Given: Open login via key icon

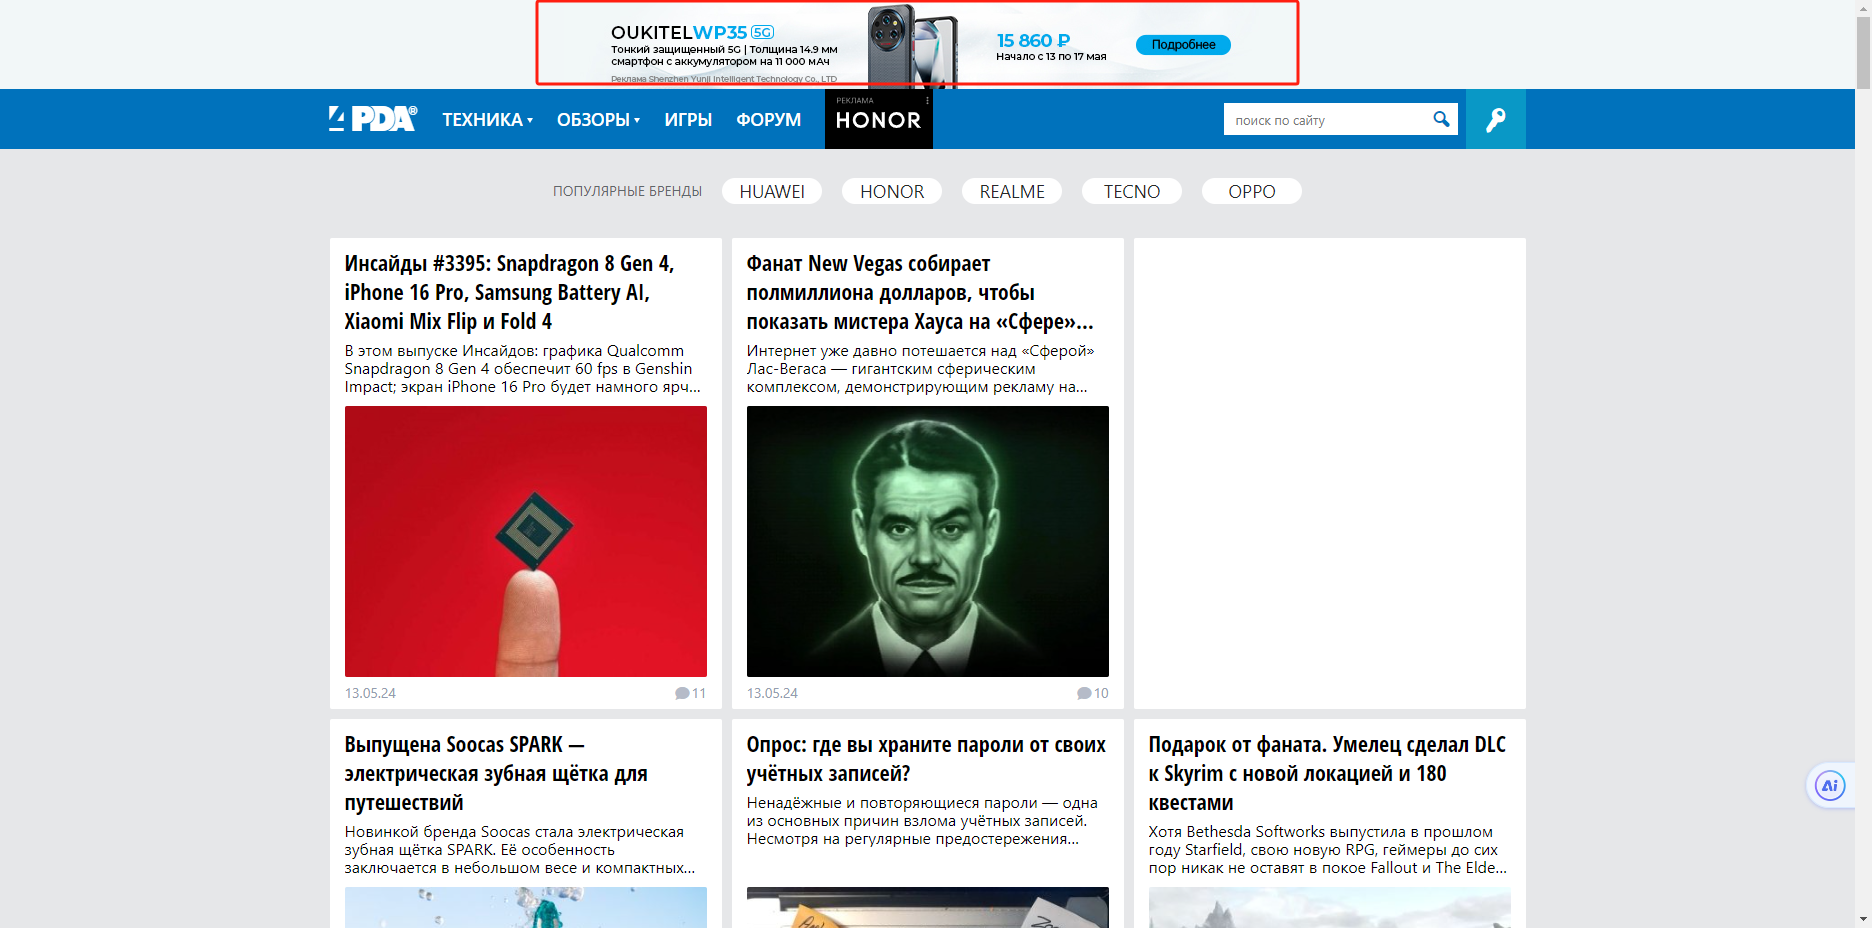Looking at the screenshot, I should coord(1495,120).
